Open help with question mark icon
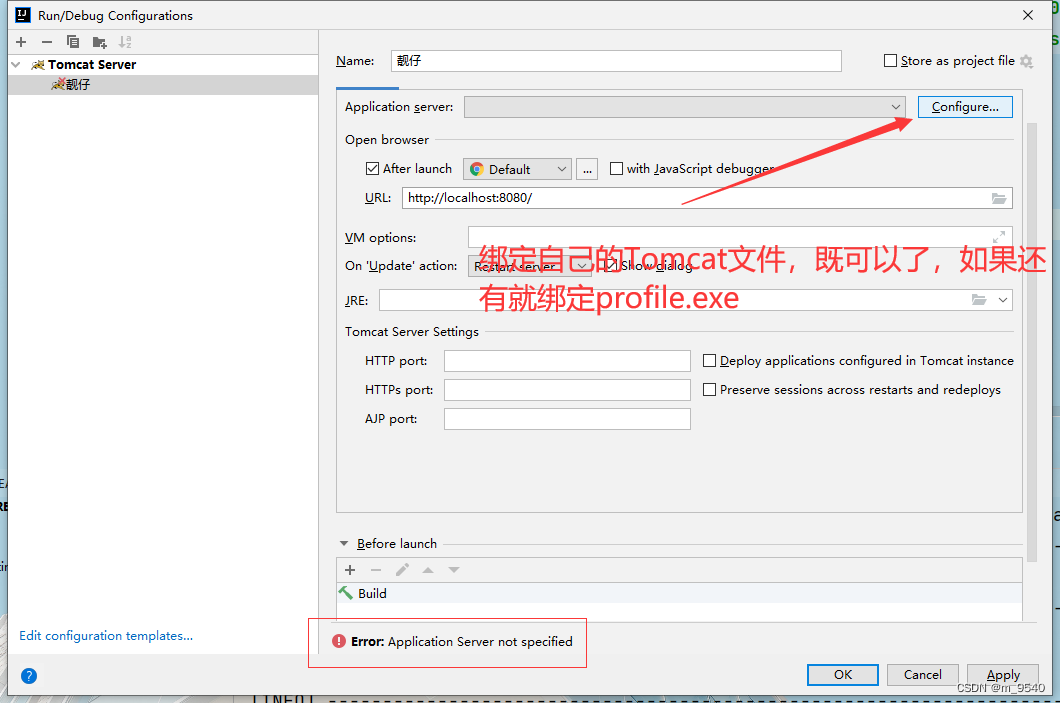 (x=28, y=675)
